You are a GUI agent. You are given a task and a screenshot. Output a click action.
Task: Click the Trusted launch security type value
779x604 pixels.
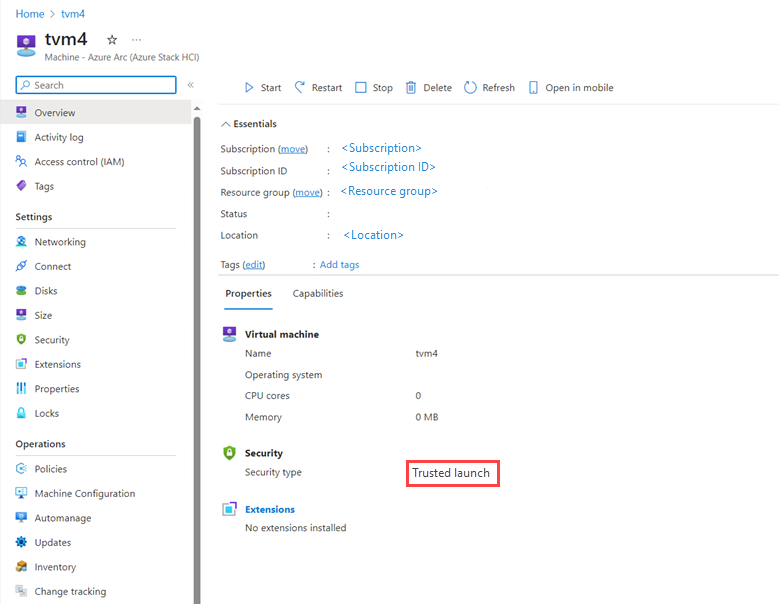pyautogui.click(x=451, y=473)
